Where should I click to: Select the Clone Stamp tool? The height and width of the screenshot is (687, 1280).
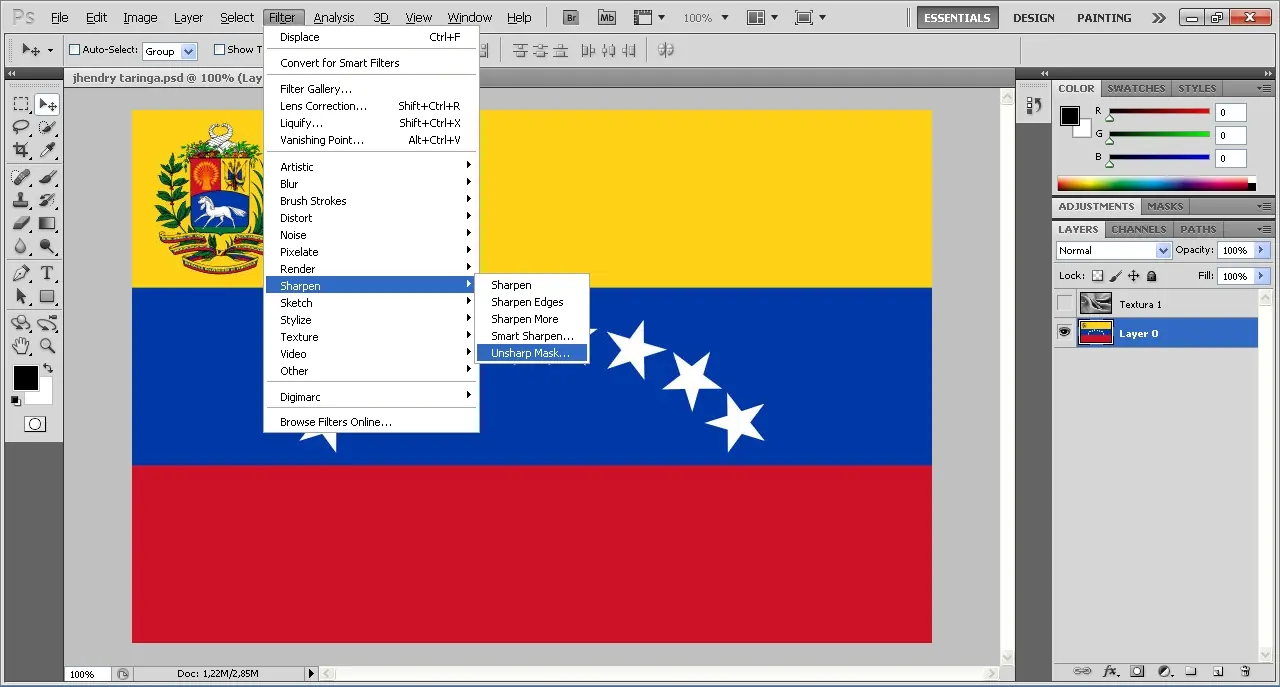pyautogui.click(x=21, y=200)
